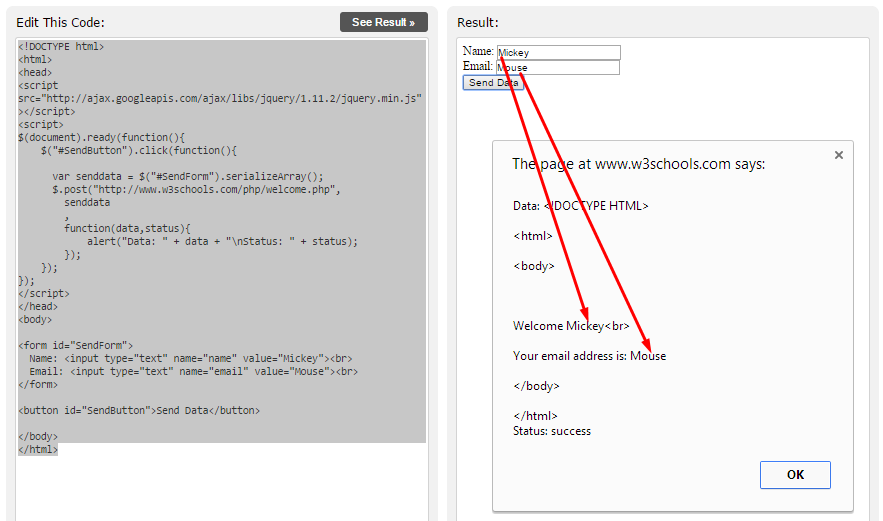Click the '<button id="SendButton">' code line
The image size is (883, 521).
pyautogui.click(x=139, y=411)
